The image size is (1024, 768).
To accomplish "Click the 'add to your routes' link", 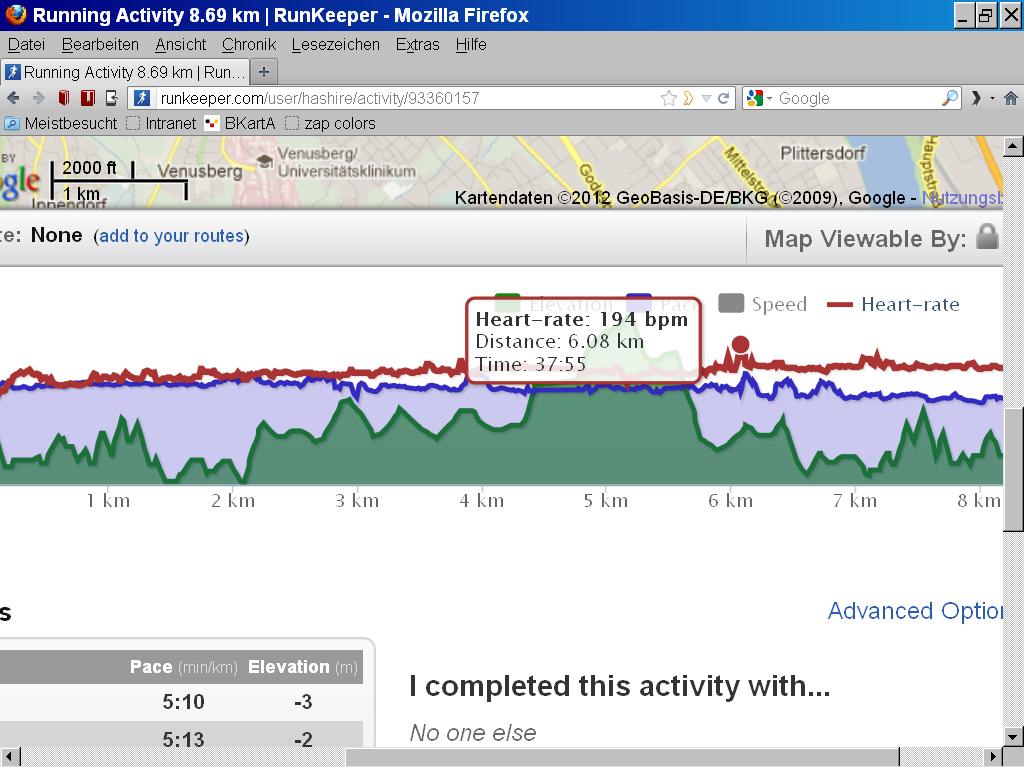I will [x=171, y=236].
